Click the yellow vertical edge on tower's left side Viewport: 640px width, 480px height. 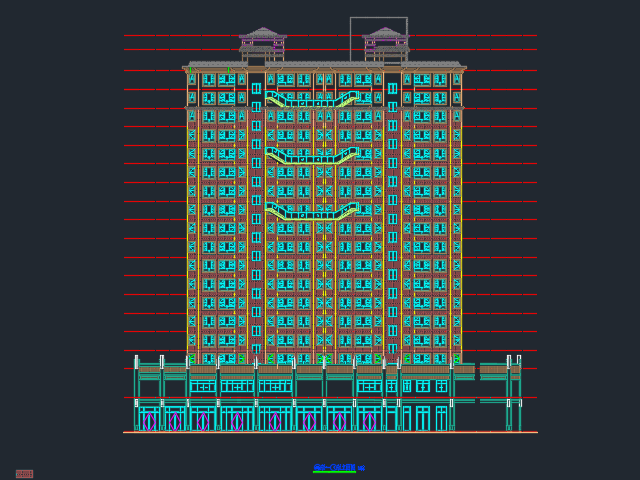(x=187, y=220)
